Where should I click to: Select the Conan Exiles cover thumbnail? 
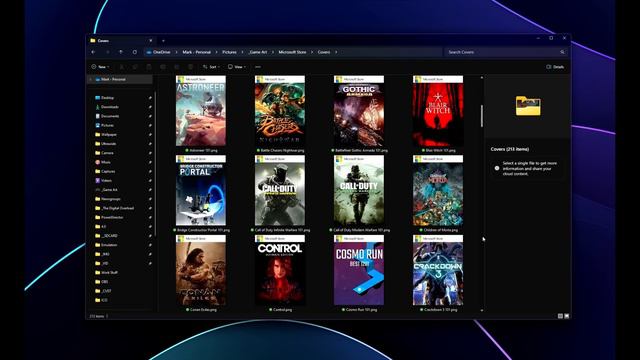pos(201,270)
